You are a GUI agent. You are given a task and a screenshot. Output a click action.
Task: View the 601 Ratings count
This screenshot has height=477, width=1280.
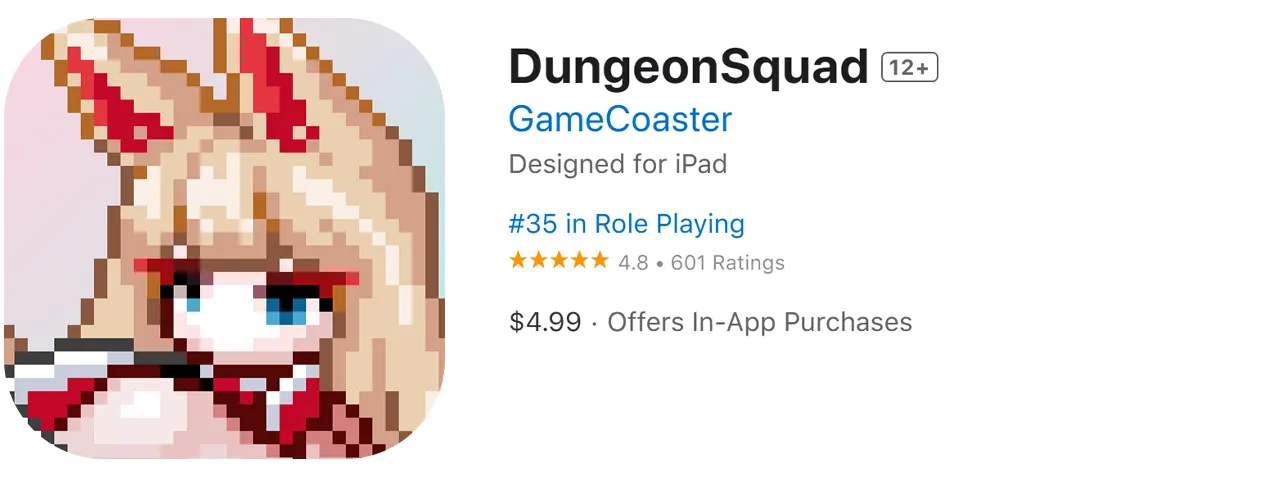tap(728, 263)
